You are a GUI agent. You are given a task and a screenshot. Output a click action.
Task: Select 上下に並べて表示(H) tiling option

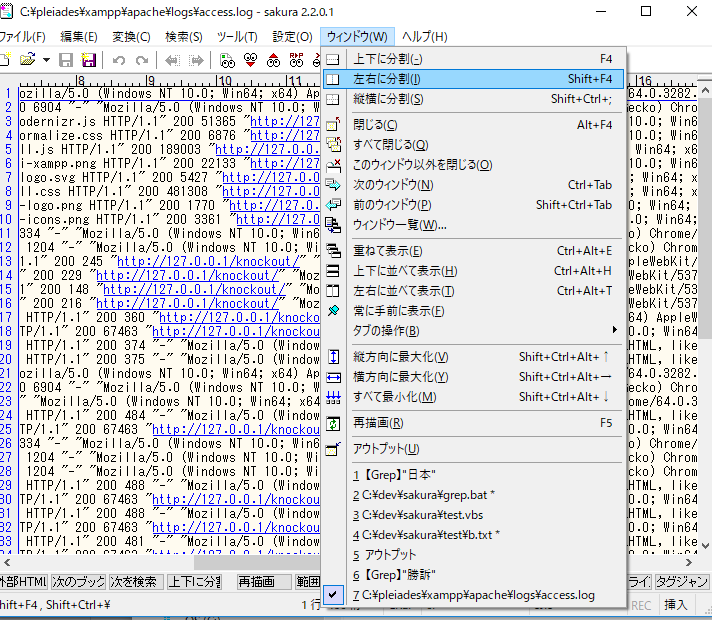tap(473, 271)
